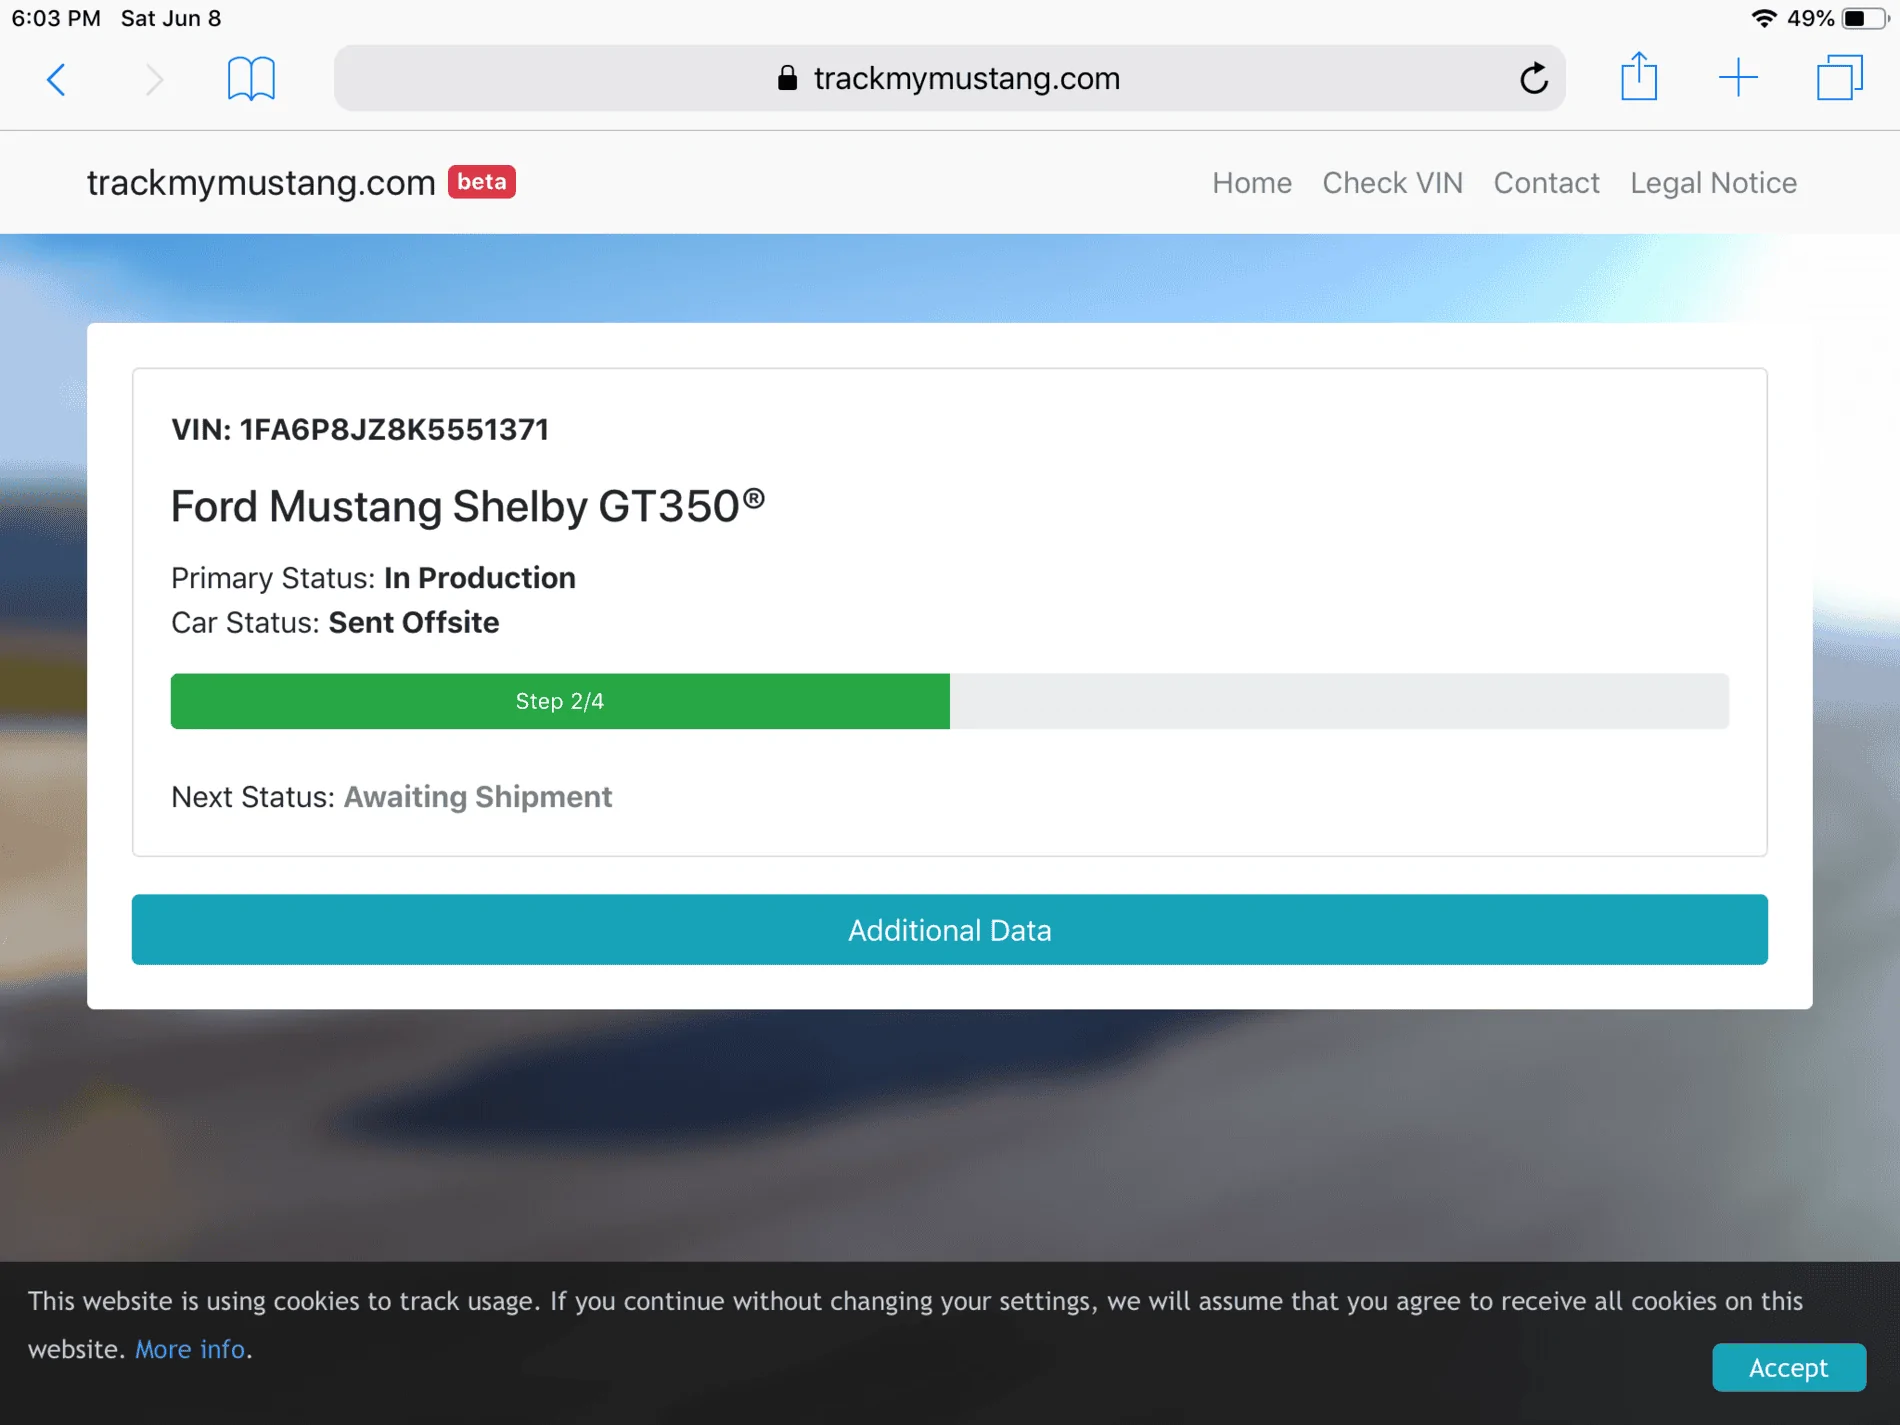1900x1425 pixels.
Task: Tap the 49% battery percentage
Action: pyautogui.click(x=1810, y=18)
